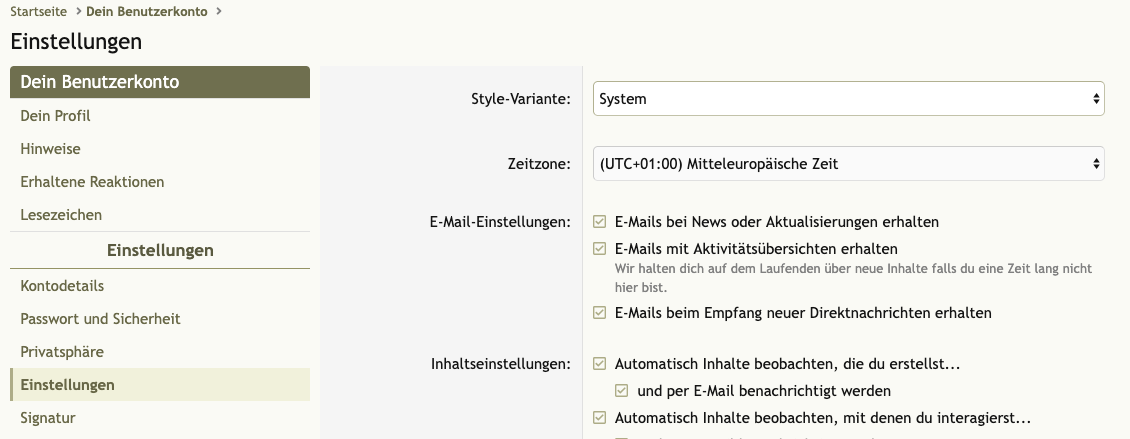1130x439 pixels.
Task: Go to Startseite breadcrumb link
Action: [39, 12]
